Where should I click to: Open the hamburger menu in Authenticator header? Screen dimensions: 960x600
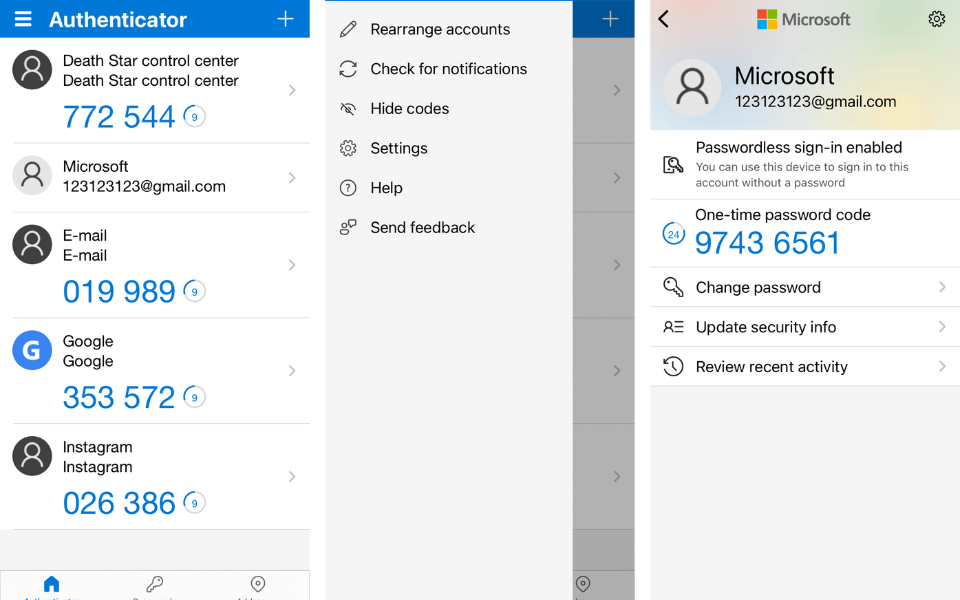click(x=23, y=20)
